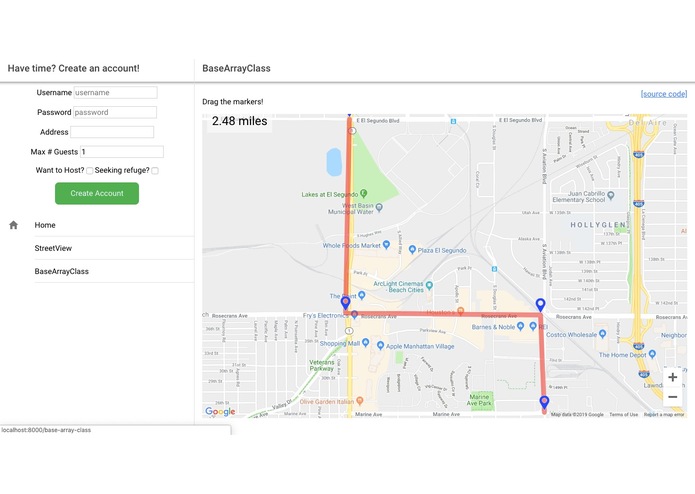Open West Basin Municipal Water pin
This screenshot has height=494, width=695.
click(x=379, y=207)
